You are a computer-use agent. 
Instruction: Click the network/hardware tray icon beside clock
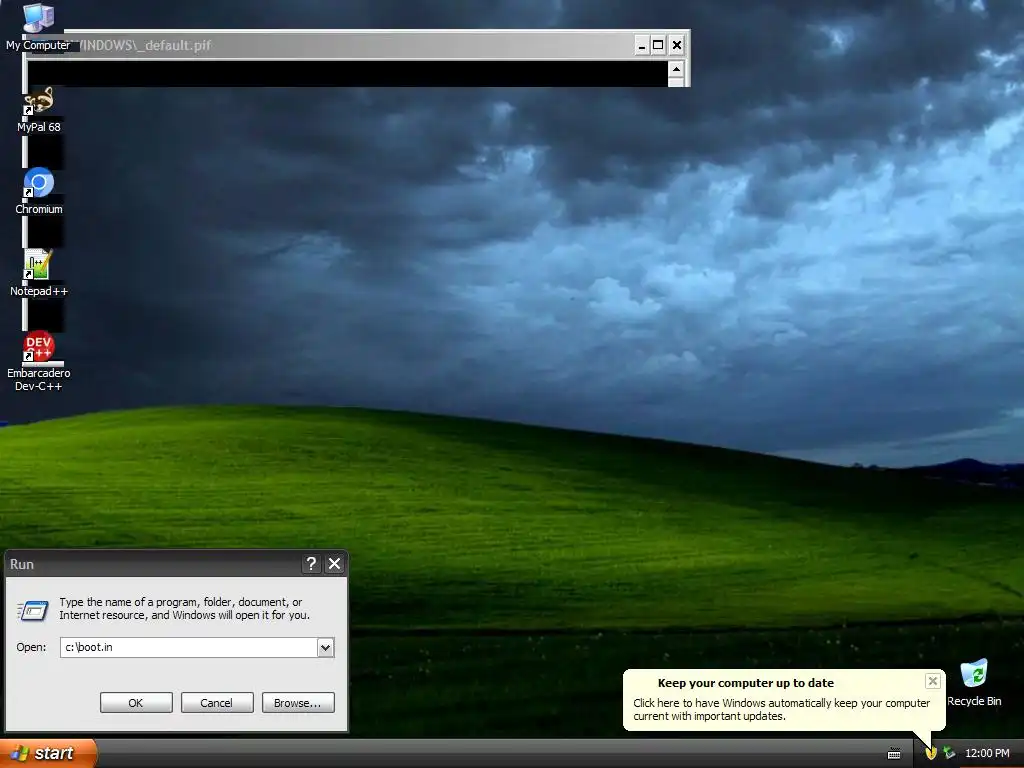tap(950, 753)
